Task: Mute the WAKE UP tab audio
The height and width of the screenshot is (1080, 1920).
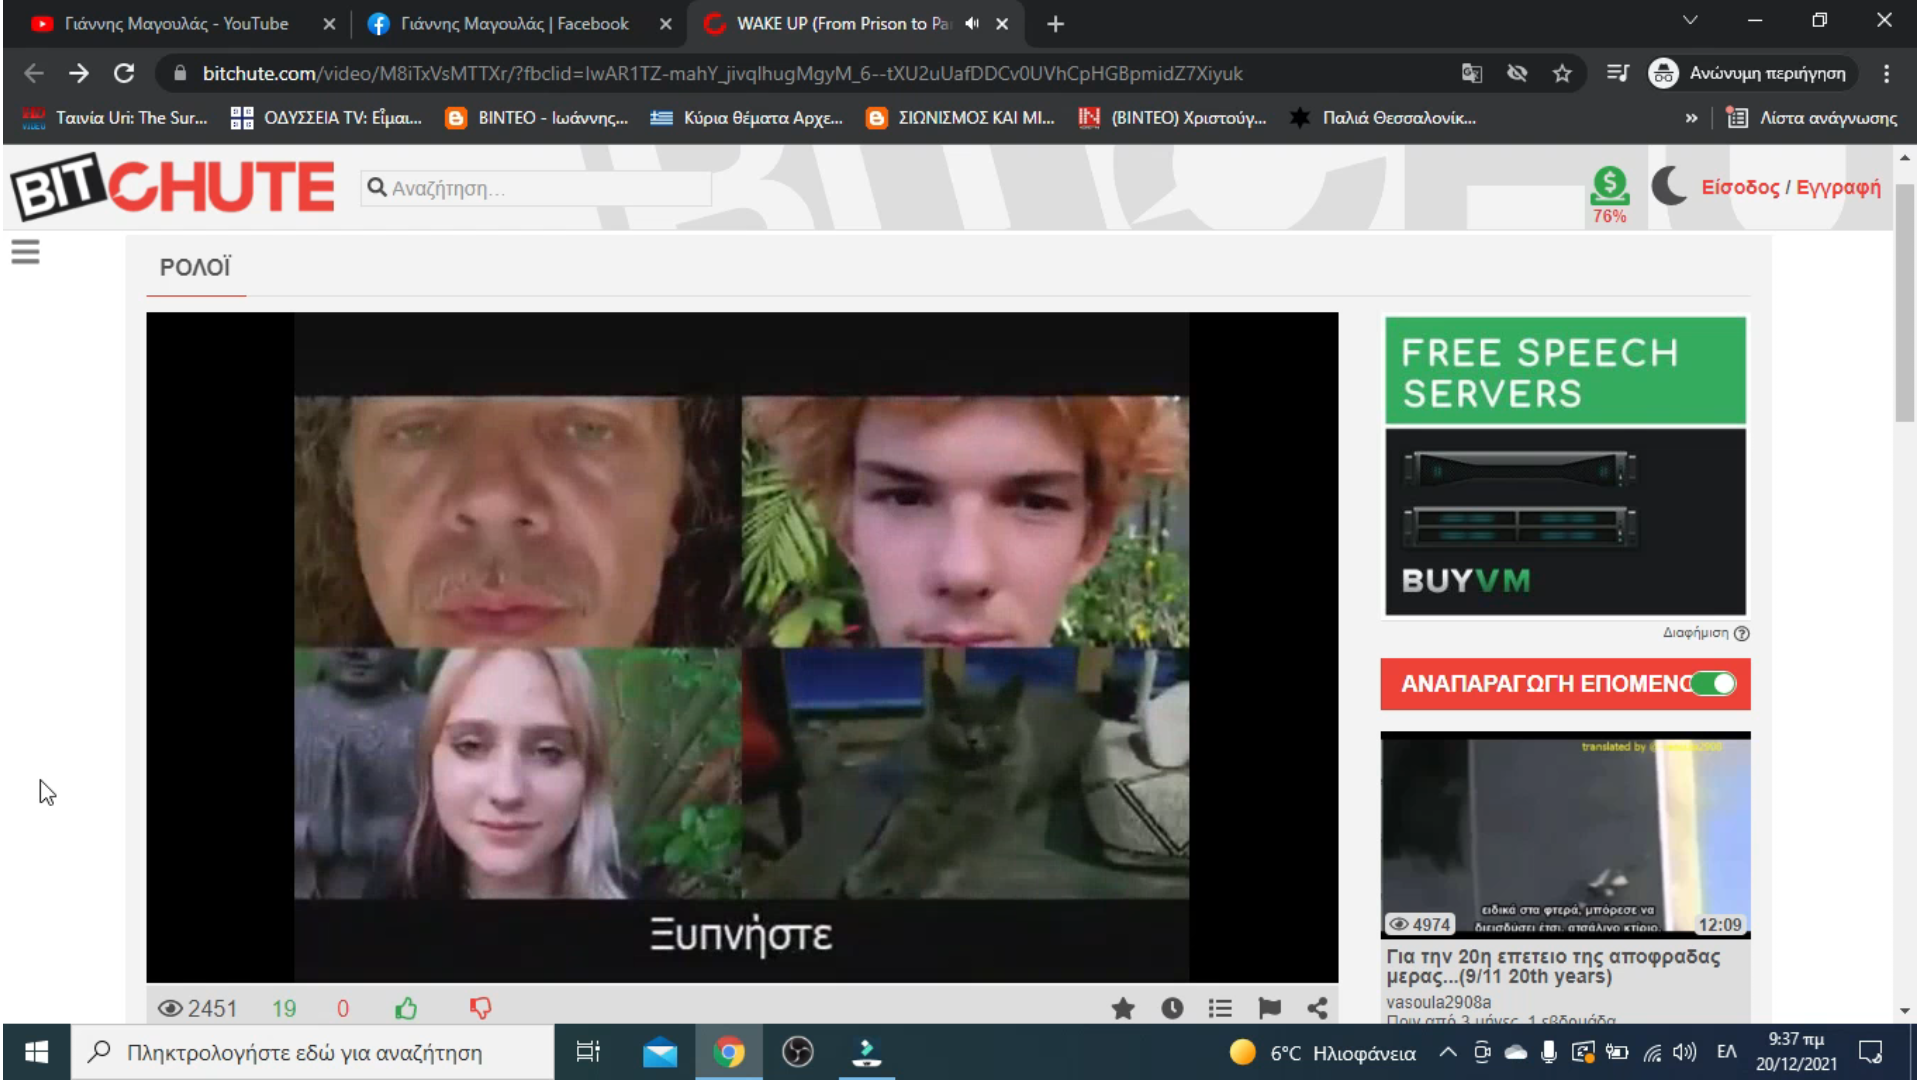Action: click(972, 24)
